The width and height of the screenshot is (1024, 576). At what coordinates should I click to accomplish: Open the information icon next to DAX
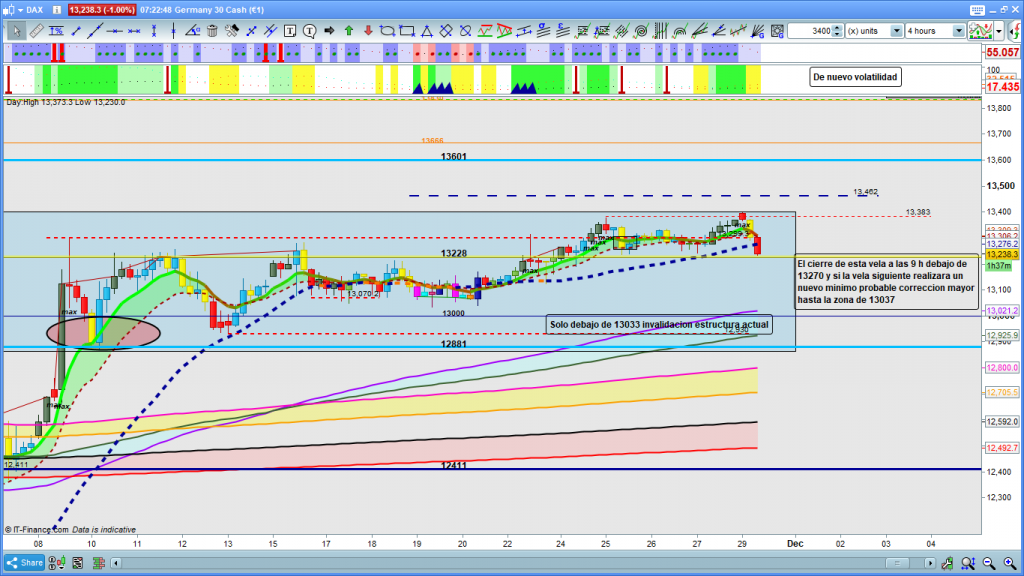[x=56, y=10]
